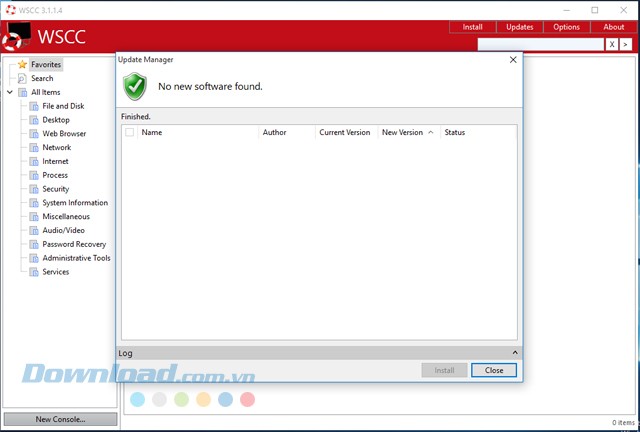
Task: Sort by the Author column header
Action: (x=287, y=132)
